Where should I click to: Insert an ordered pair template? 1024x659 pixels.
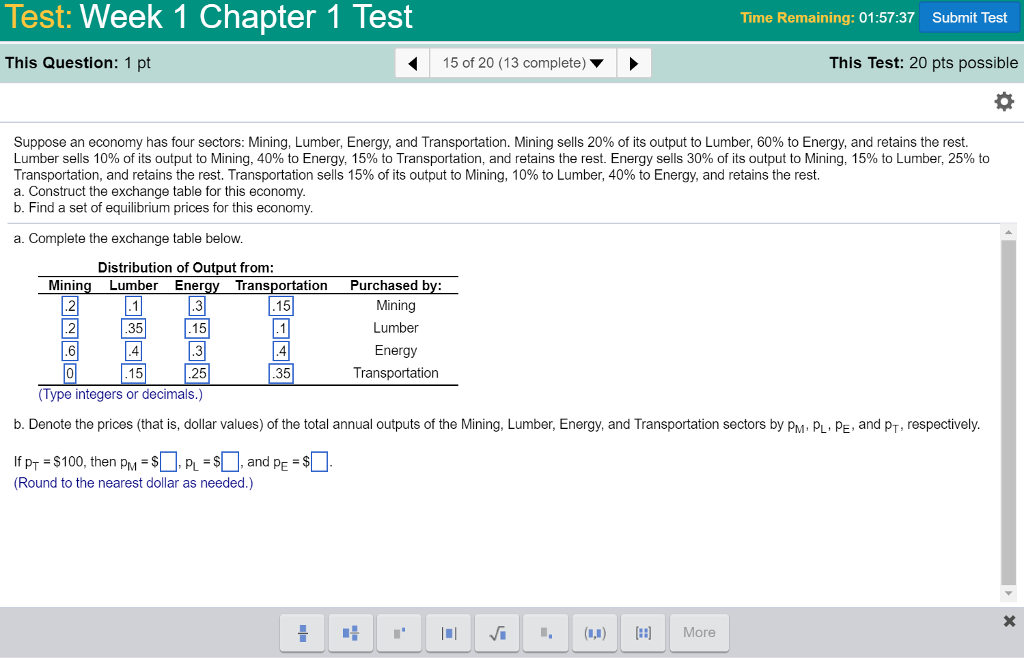click(x=594, y=632)
